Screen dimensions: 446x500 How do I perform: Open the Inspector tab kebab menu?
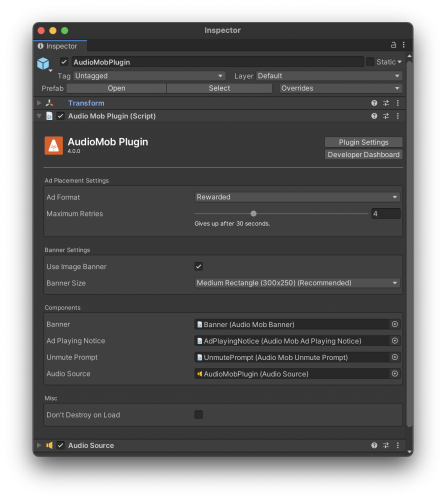pos(404,45)
